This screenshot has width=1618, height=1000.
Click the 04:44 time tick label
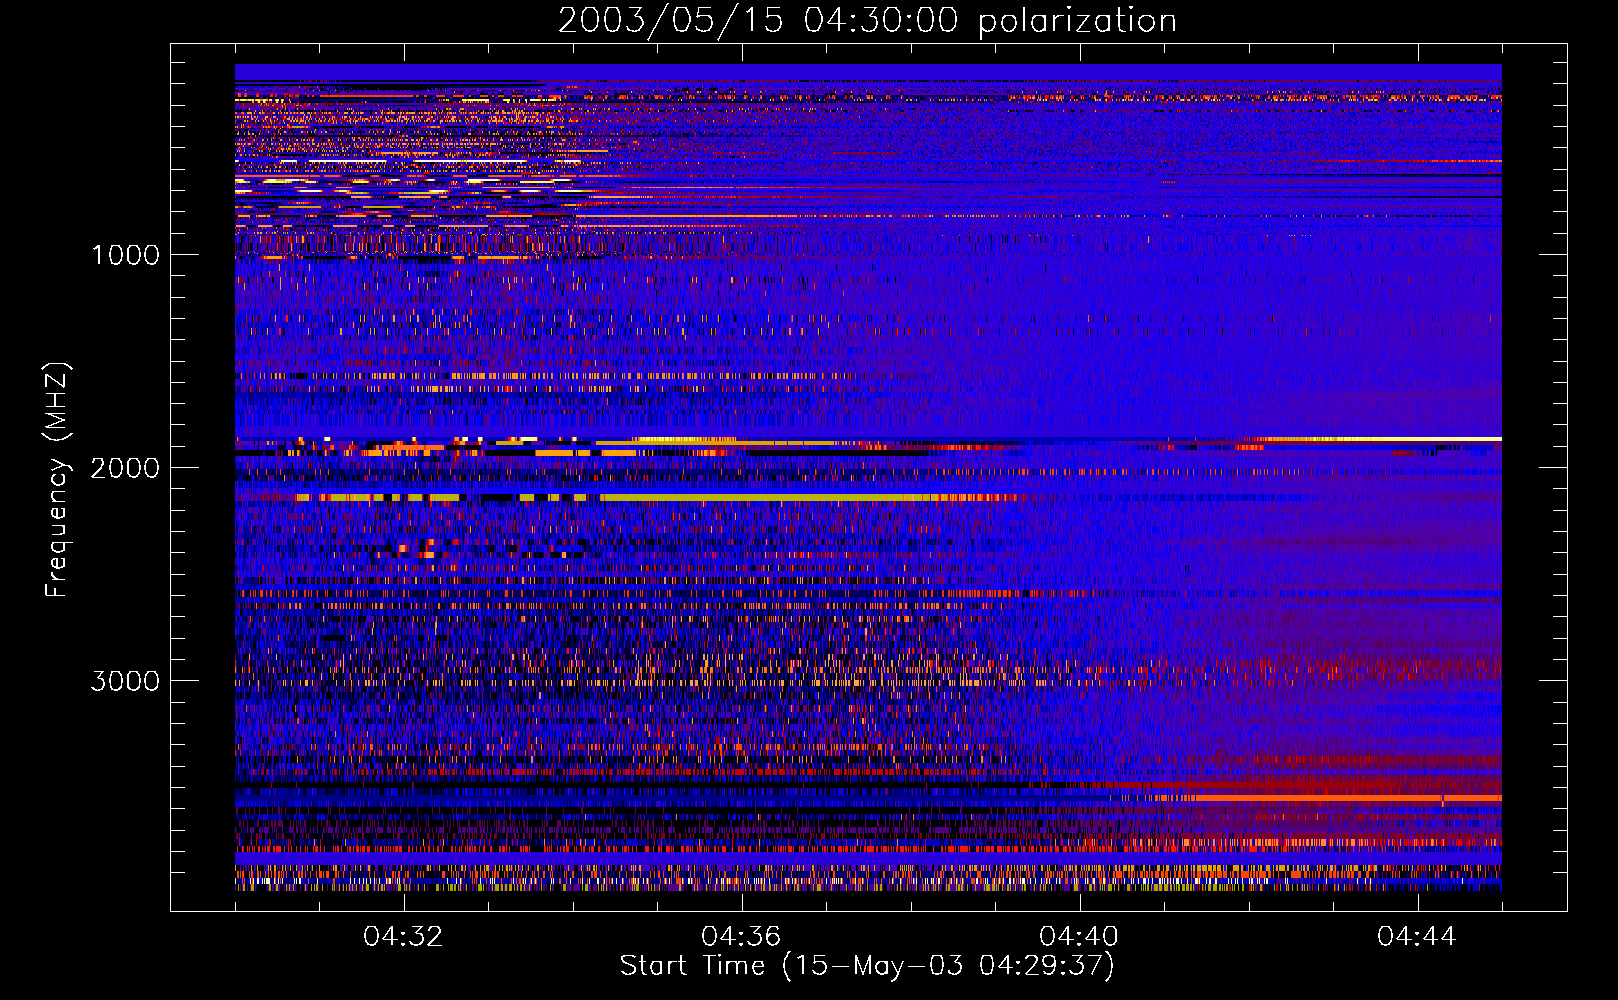pyautogui.click(x=1417, y=937)
